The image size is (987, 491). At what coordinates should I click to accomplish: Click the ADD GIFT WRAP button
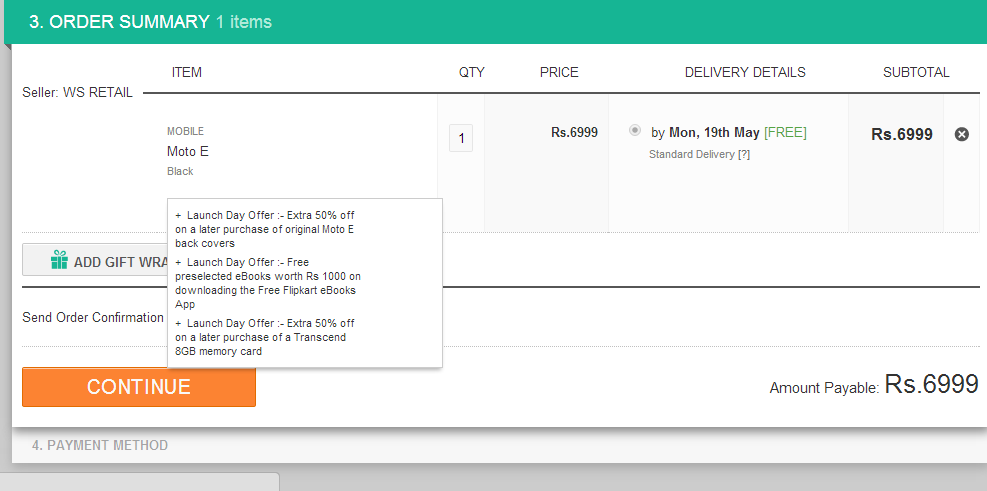click(x=95, y=259)
